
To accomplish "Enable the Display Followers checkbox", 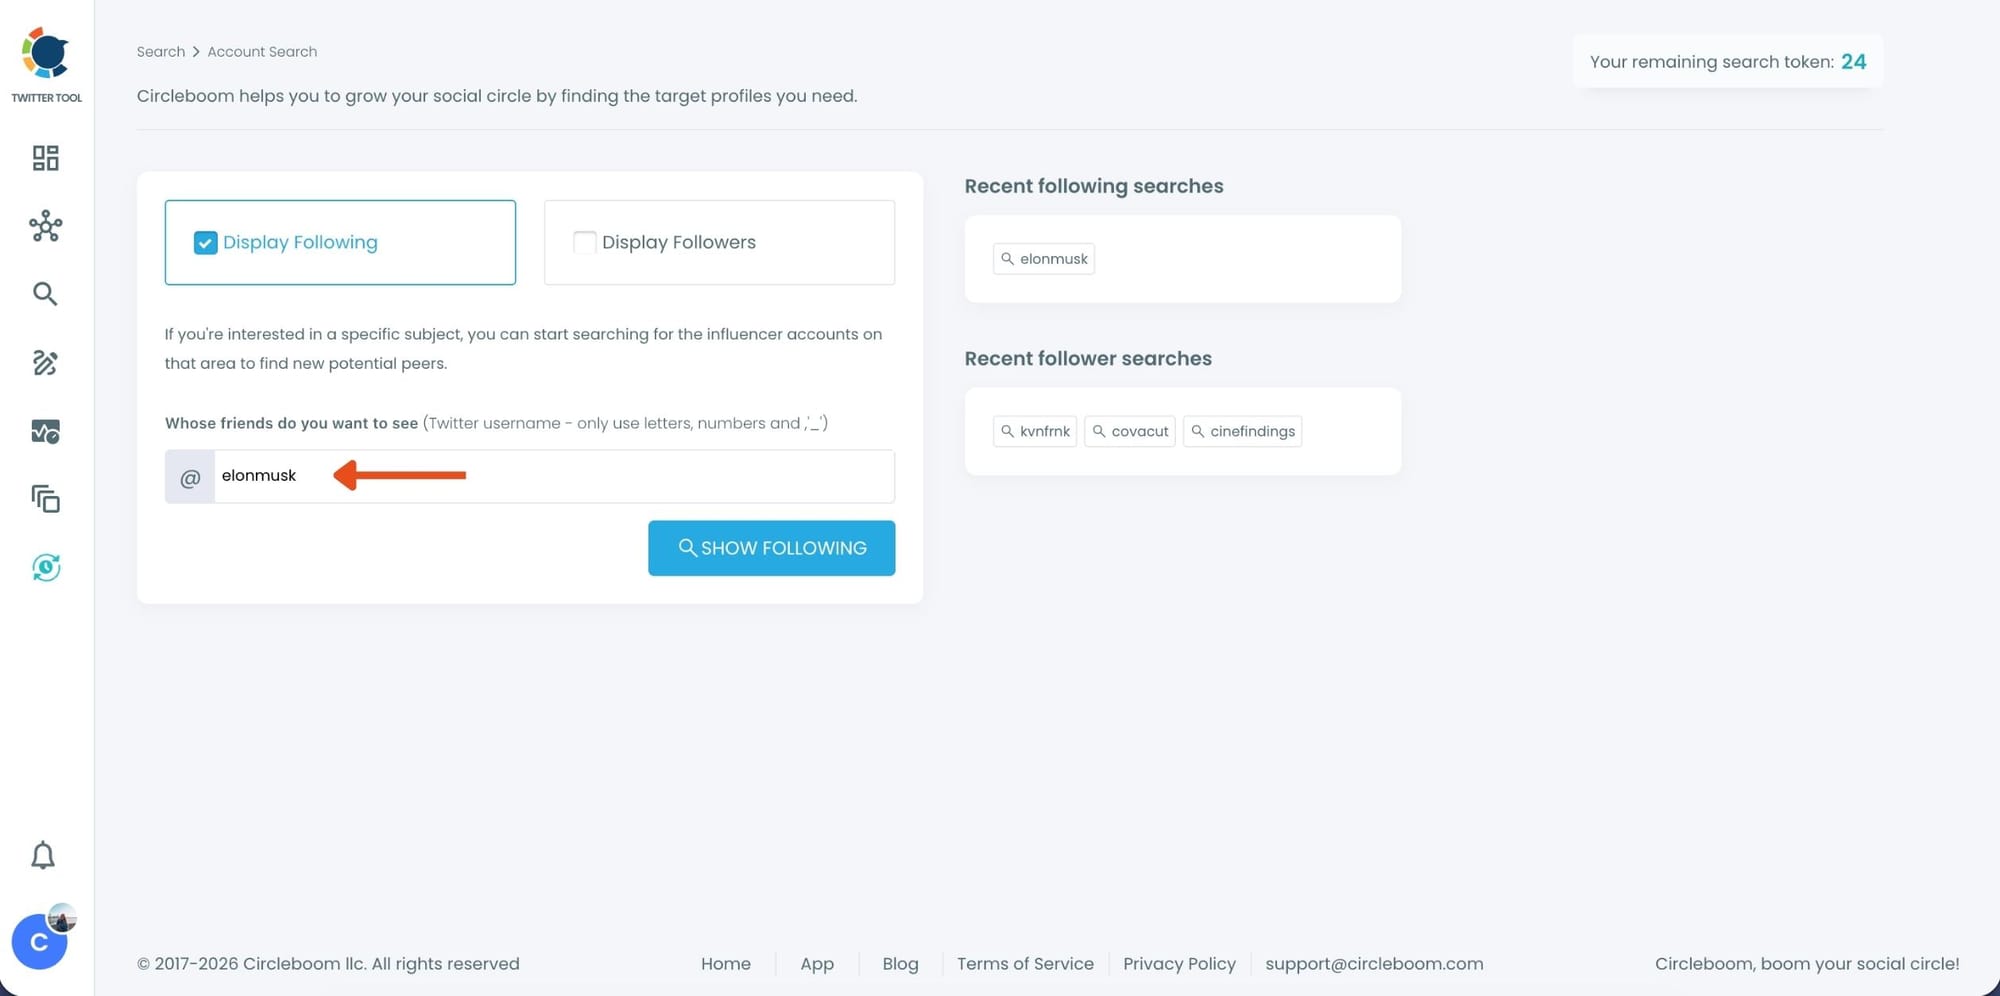I will pyautogui.click(x=584, y=243).
